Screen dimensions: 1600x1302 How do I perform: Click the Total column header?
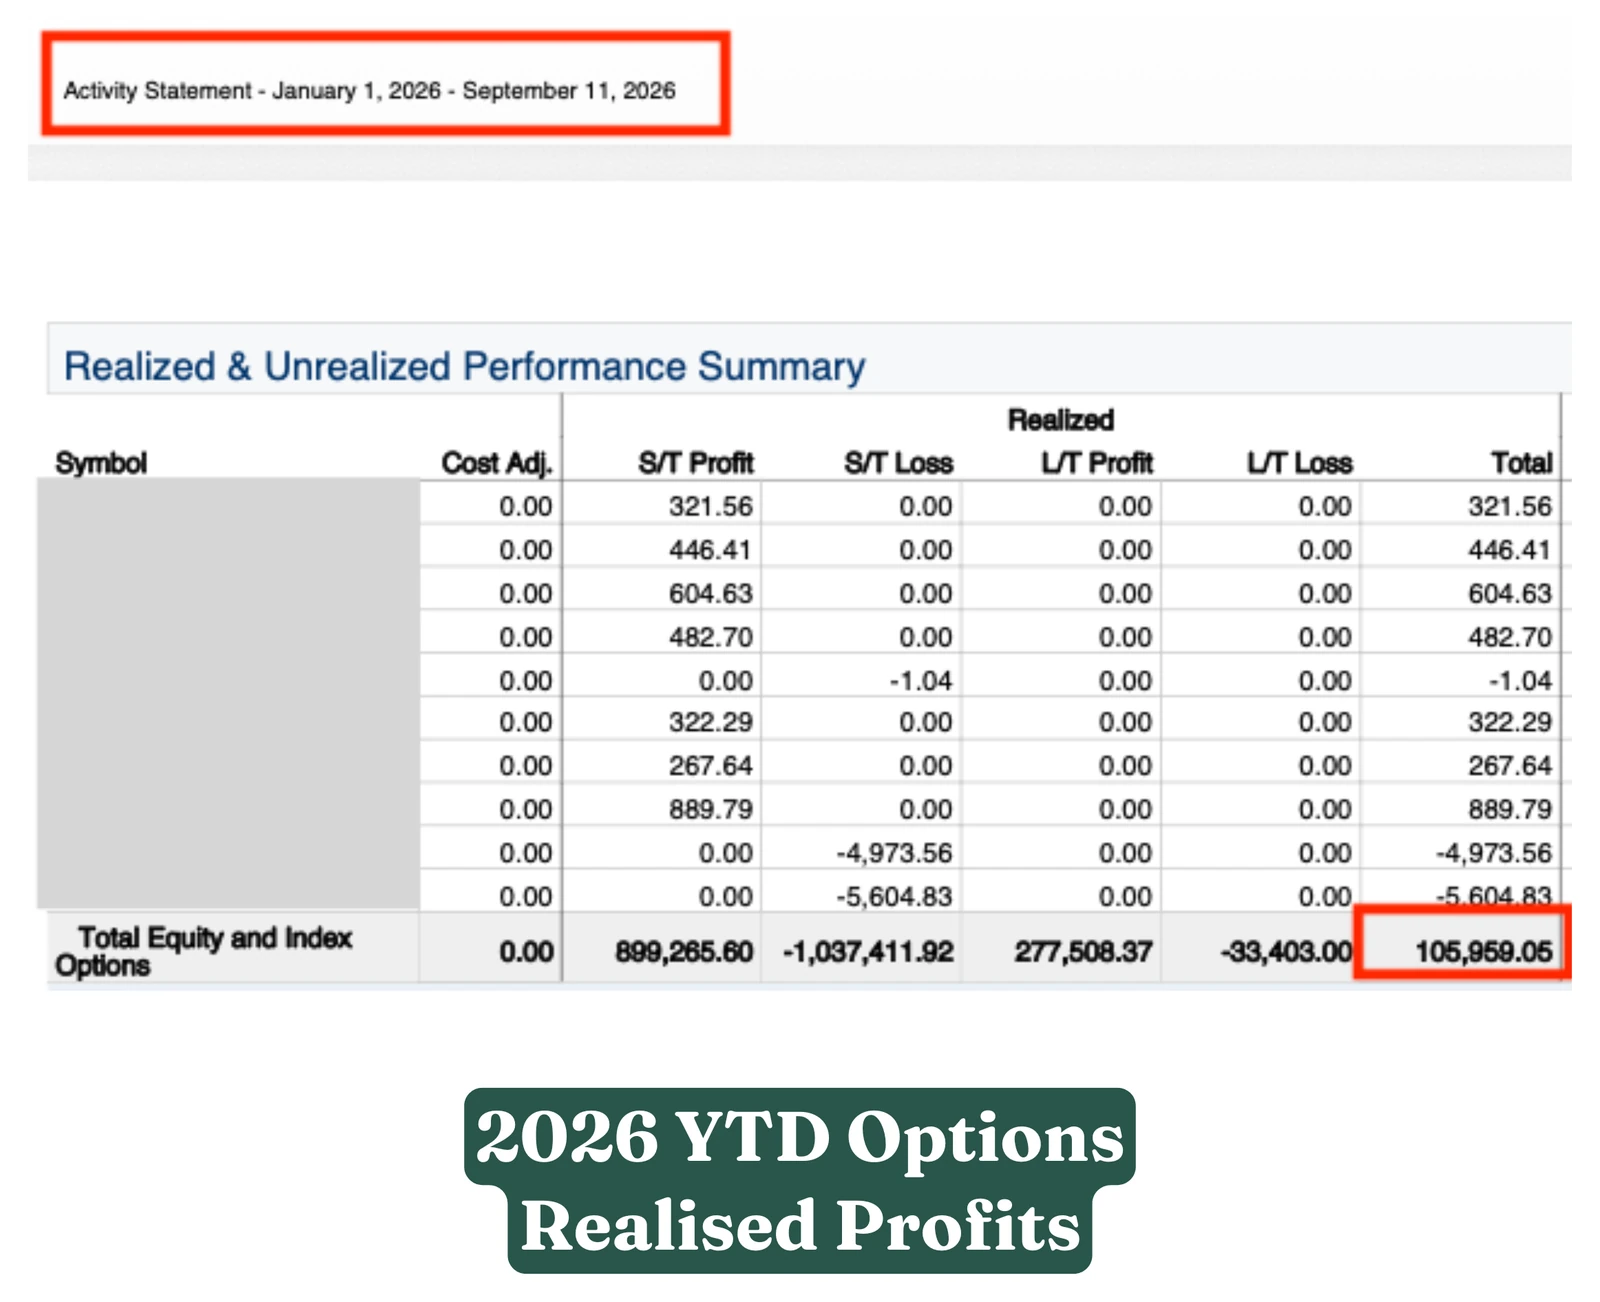click(x=1522, y=463)
